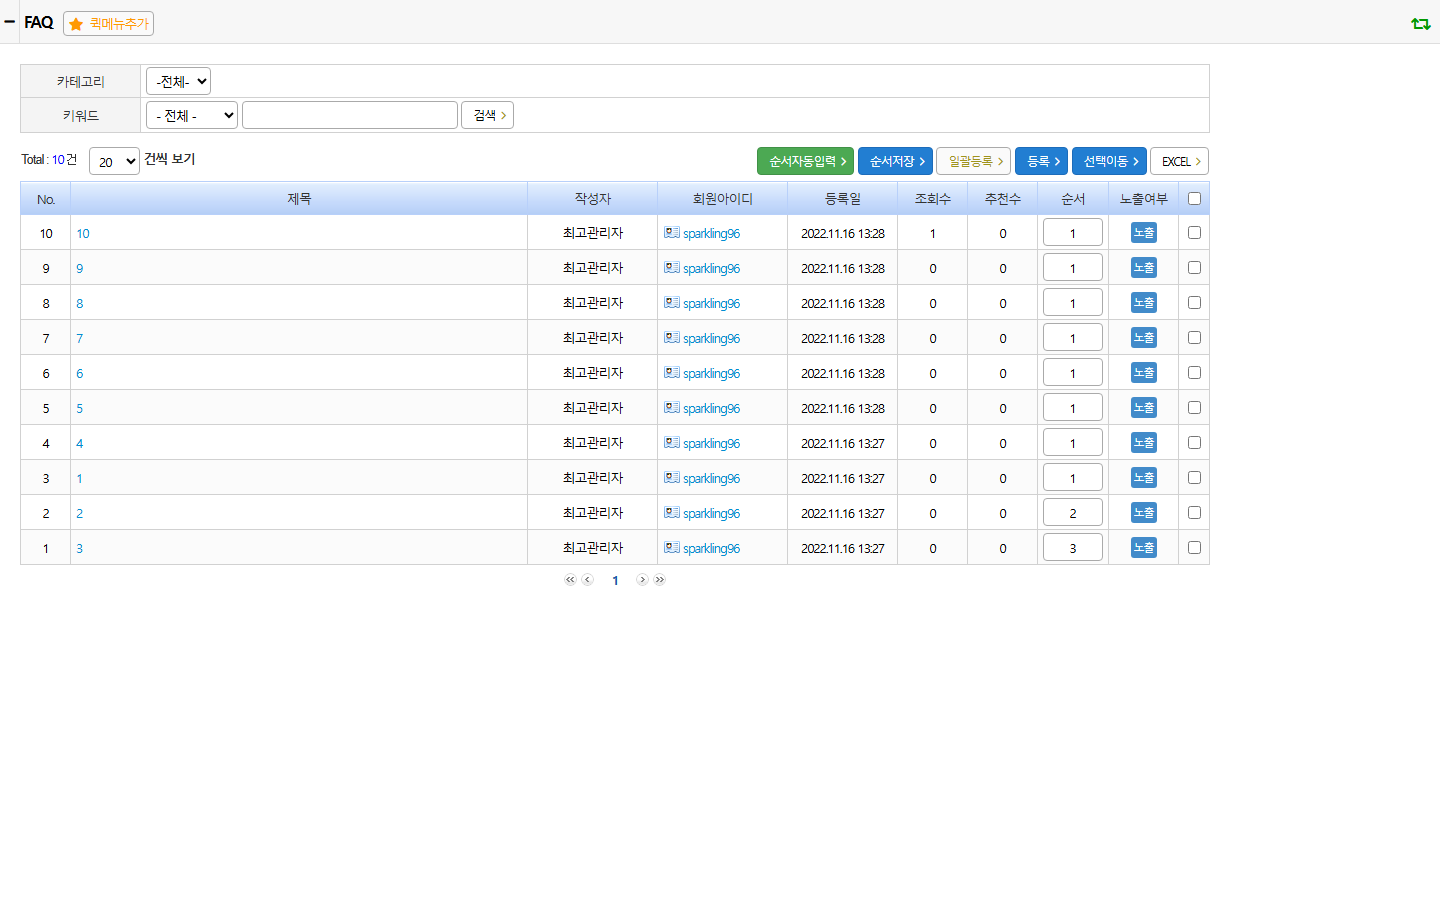Open FAQ titled 10
The image size is (1440, 900).
pyautogui.click(x=83, y=234)
